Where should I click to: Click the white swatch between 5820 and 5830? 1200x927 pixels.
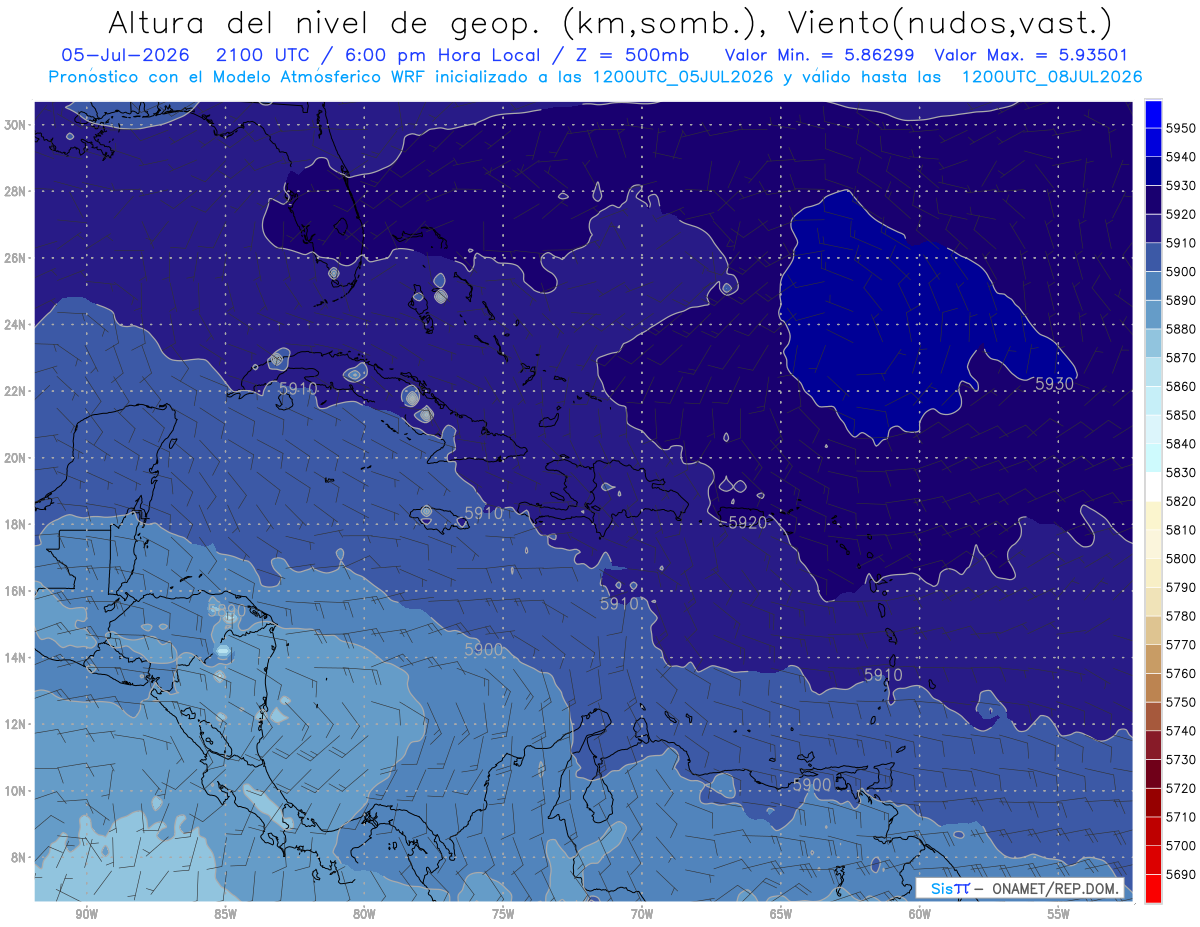[x=1153, y=487]
